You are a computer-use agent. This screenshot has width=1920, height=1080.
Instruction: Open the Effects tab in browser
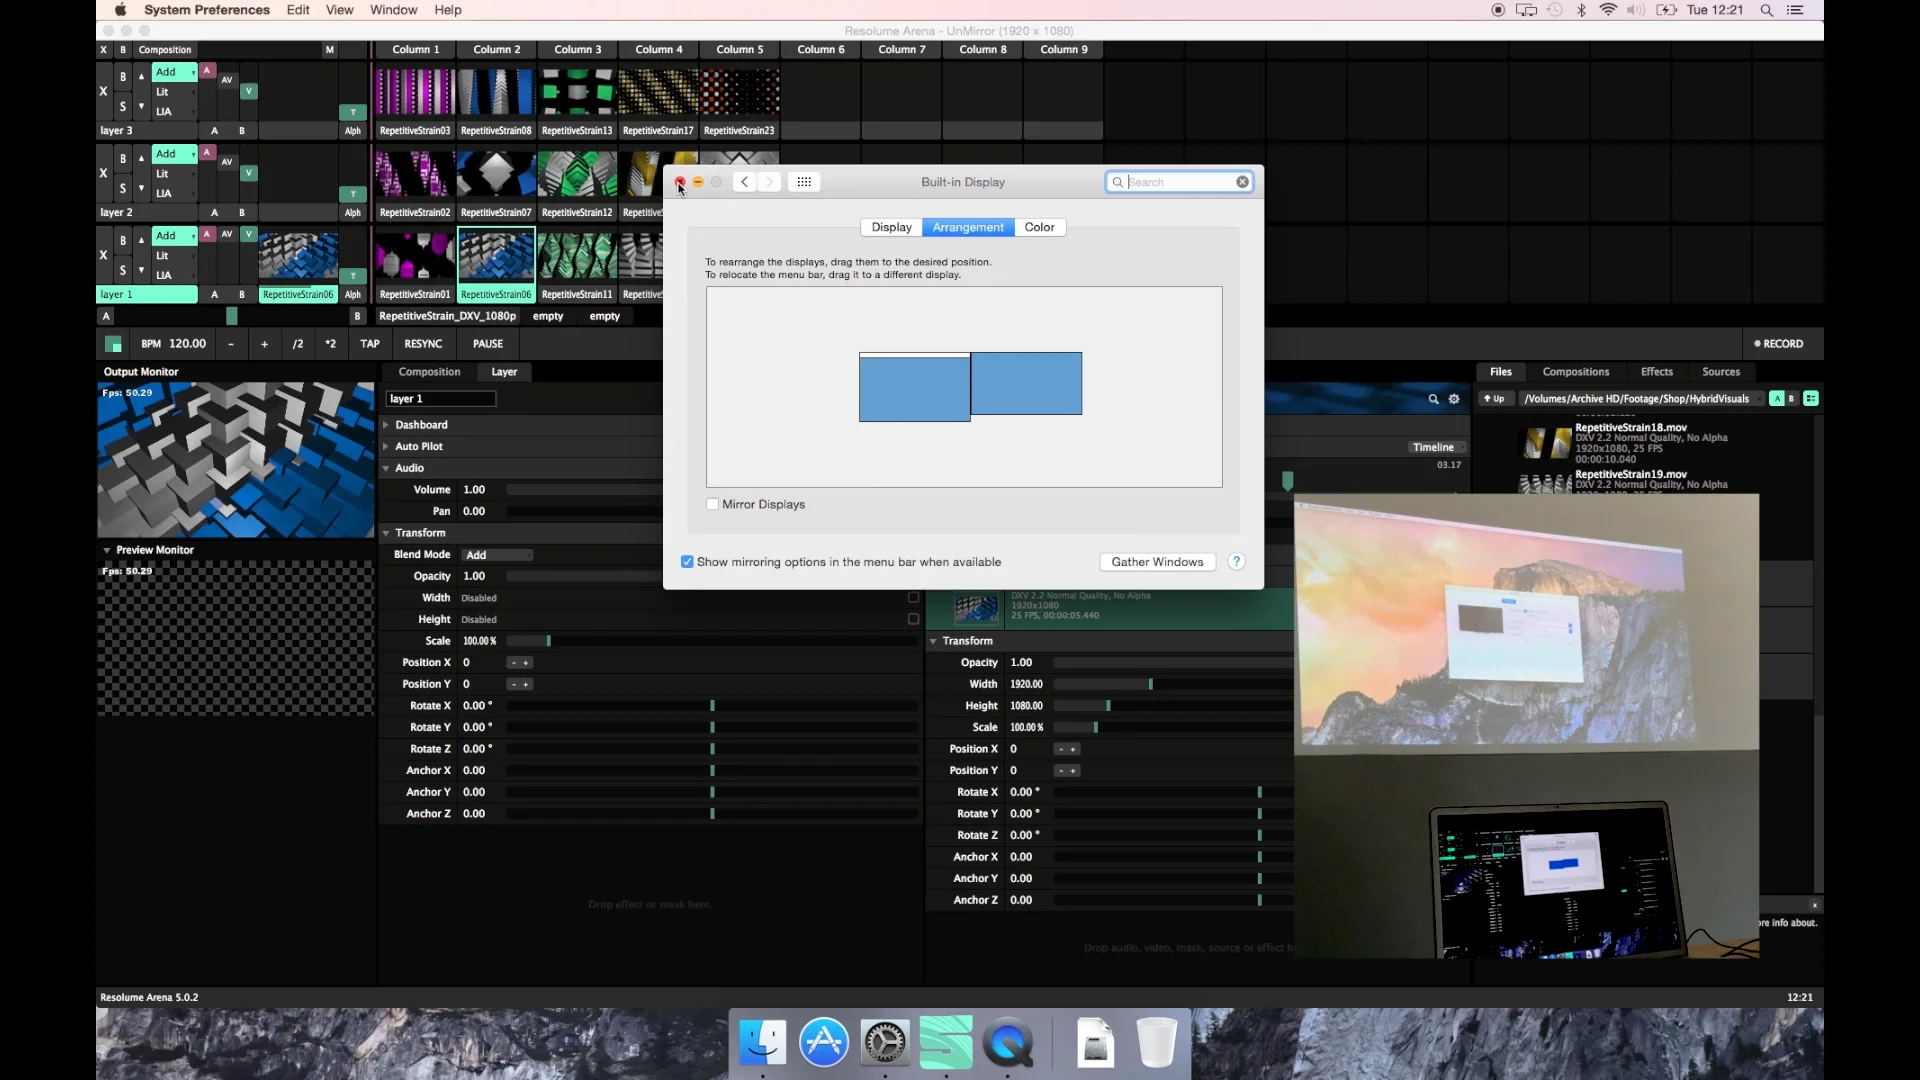pyautogui.click(x=1656, y=372)
